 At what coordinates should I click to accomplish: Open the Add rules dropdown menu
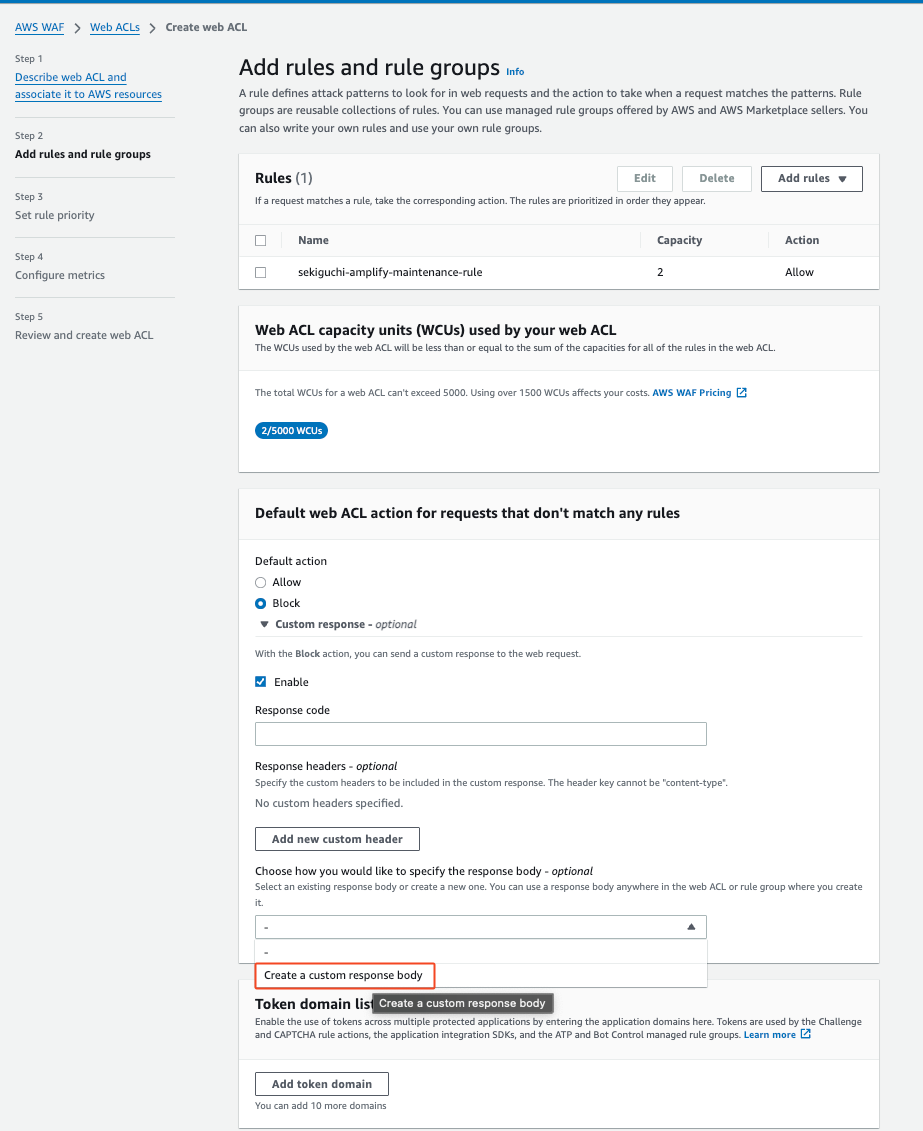pos(811,179)
